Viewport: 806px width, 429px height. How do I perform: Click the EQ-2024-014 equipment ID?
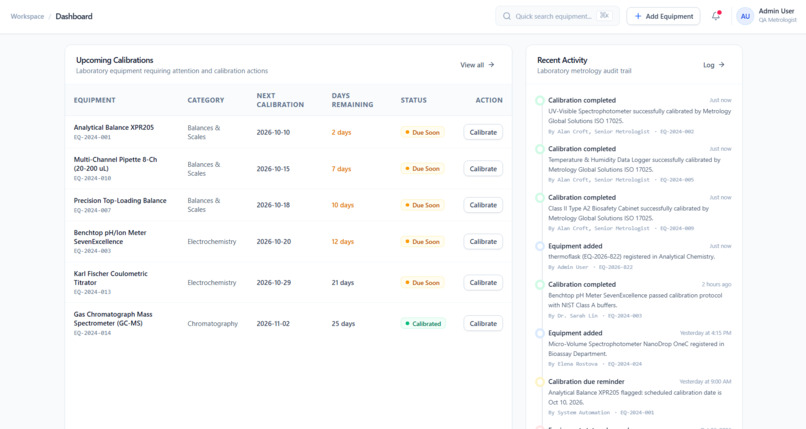point(92,333)
